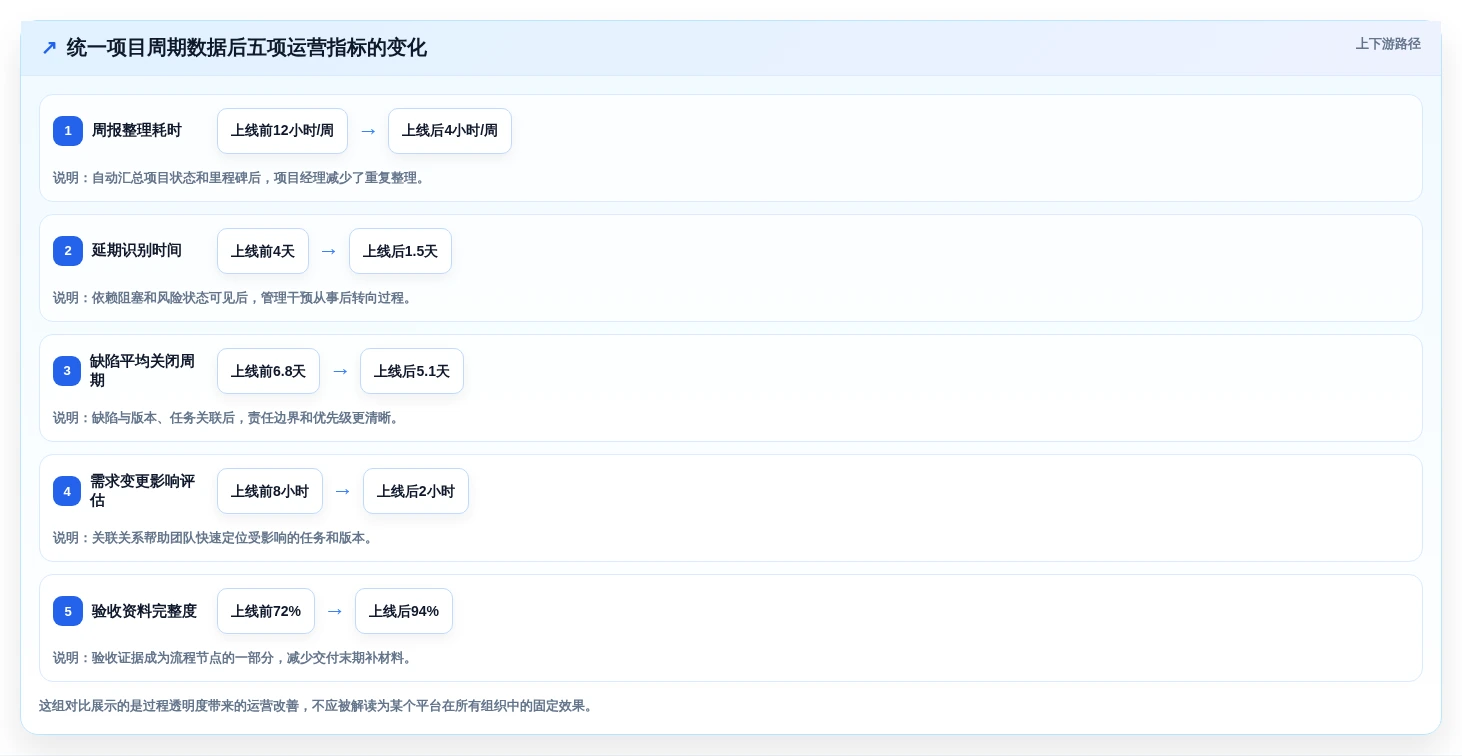1462x756 pixels.
Task: Select the 上线后5.1天 chip
Action: (412, 371)
